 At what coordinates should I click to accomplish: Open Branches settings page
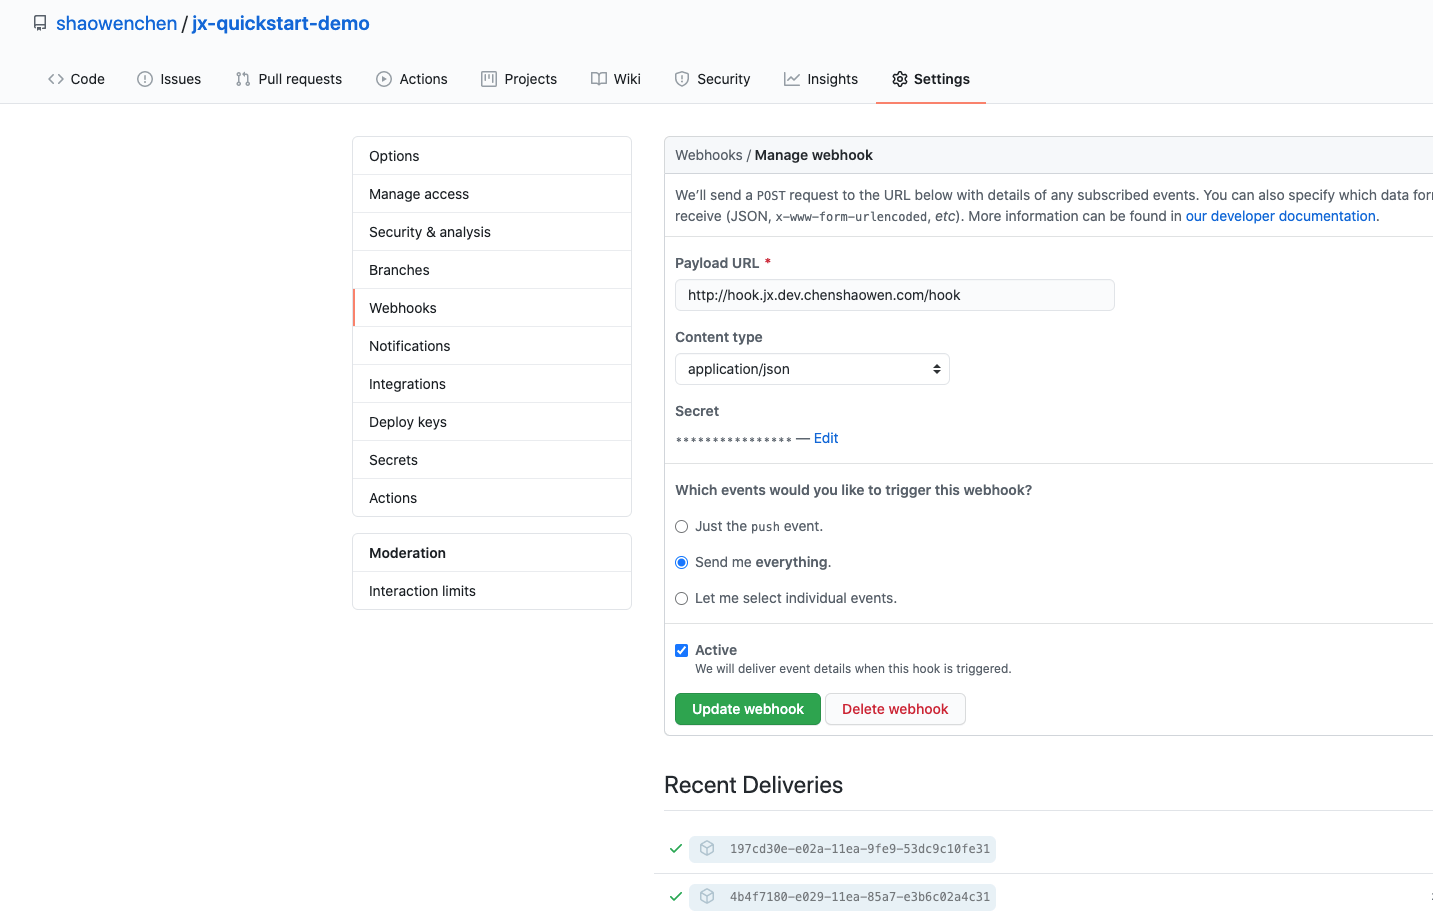pos(492,270)
